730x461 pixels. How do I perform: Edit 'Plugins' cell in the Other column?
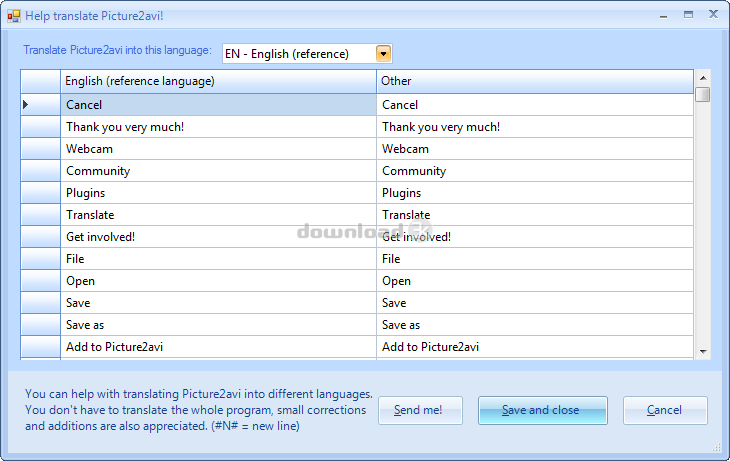(534, 193)
